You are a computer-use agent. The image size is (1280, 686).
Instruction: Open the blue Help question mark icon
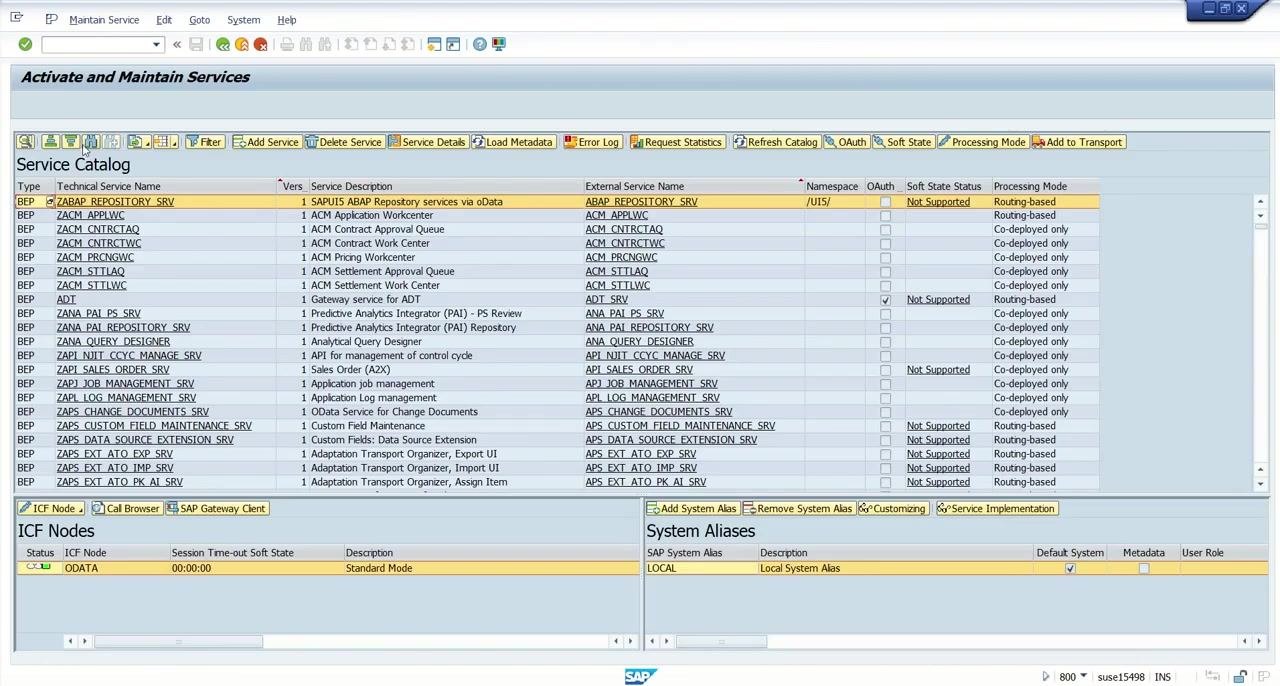tap(480, 44)
